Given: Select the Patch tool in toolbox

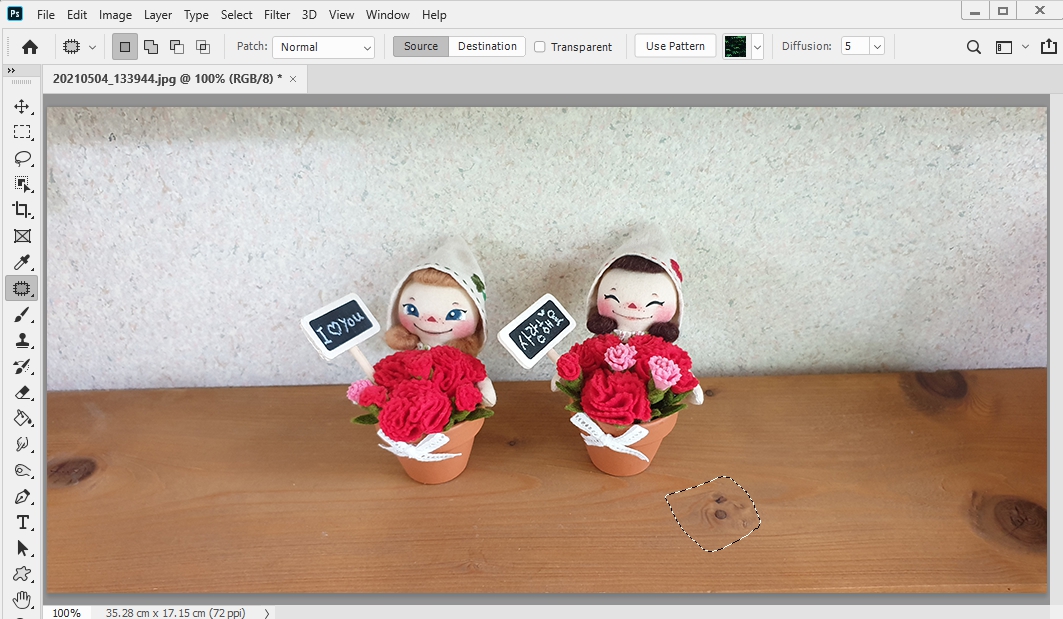Looking at the screenshot, I should coord(22,288).
